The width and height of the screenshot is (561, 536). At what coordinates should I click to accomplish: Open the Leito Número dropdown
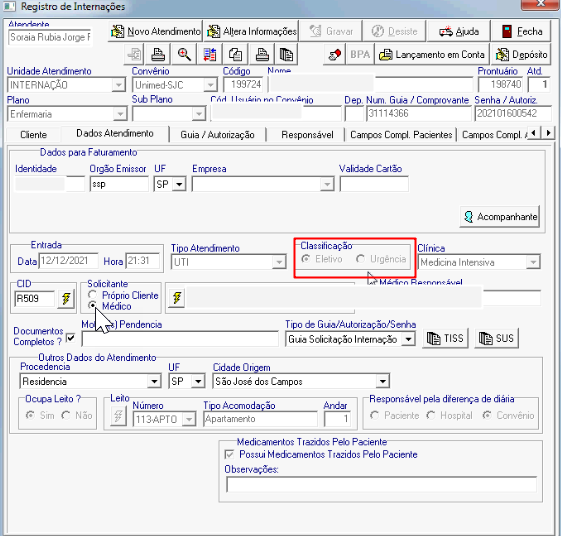pyautogui.click(x=189, y=419)
